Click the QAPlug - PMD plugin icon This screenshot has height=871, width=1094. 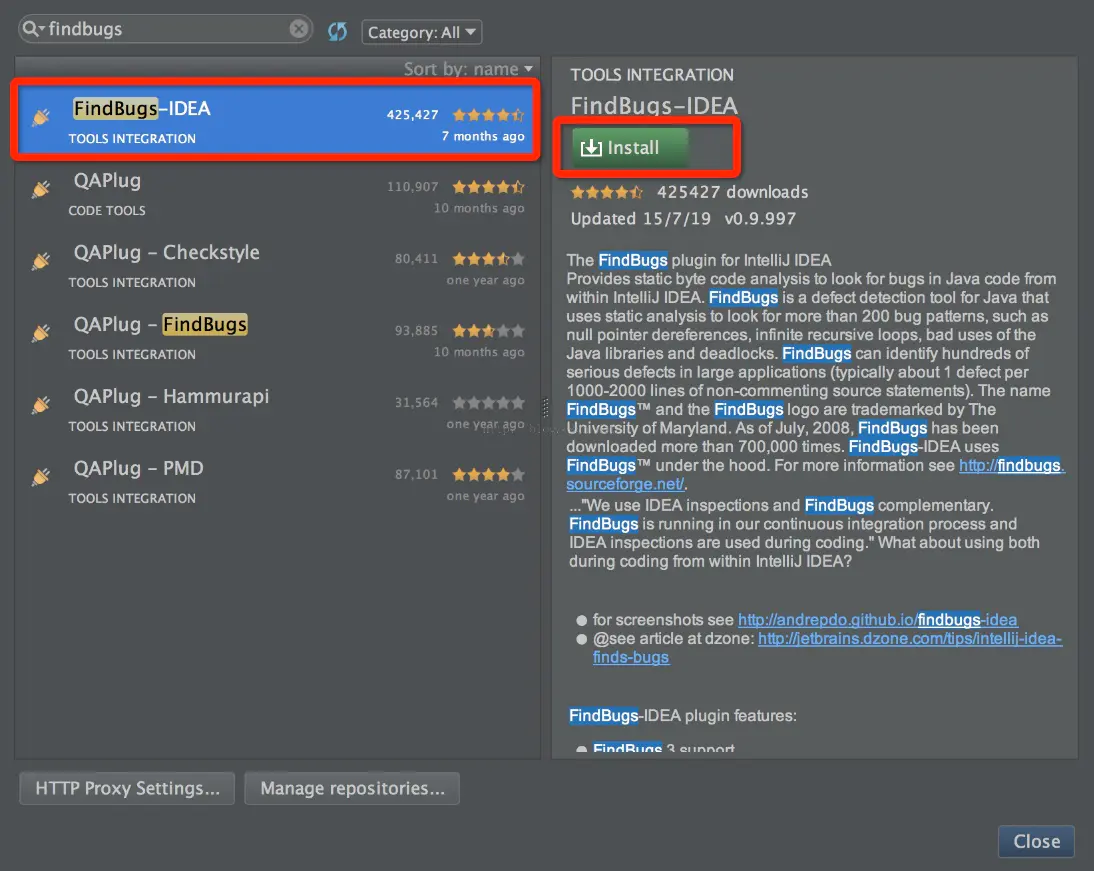pyautogui.click(x=41, y=477)
